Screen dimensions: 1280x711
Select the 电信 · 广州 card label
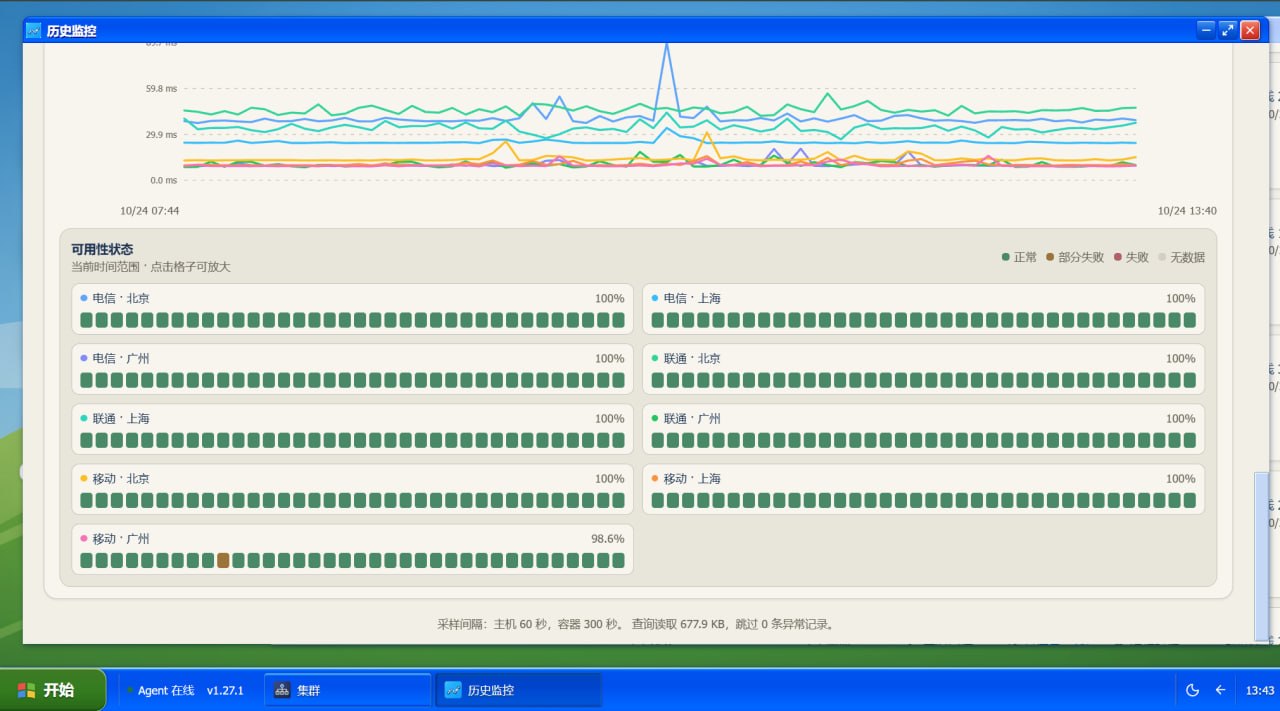[121, 358]
